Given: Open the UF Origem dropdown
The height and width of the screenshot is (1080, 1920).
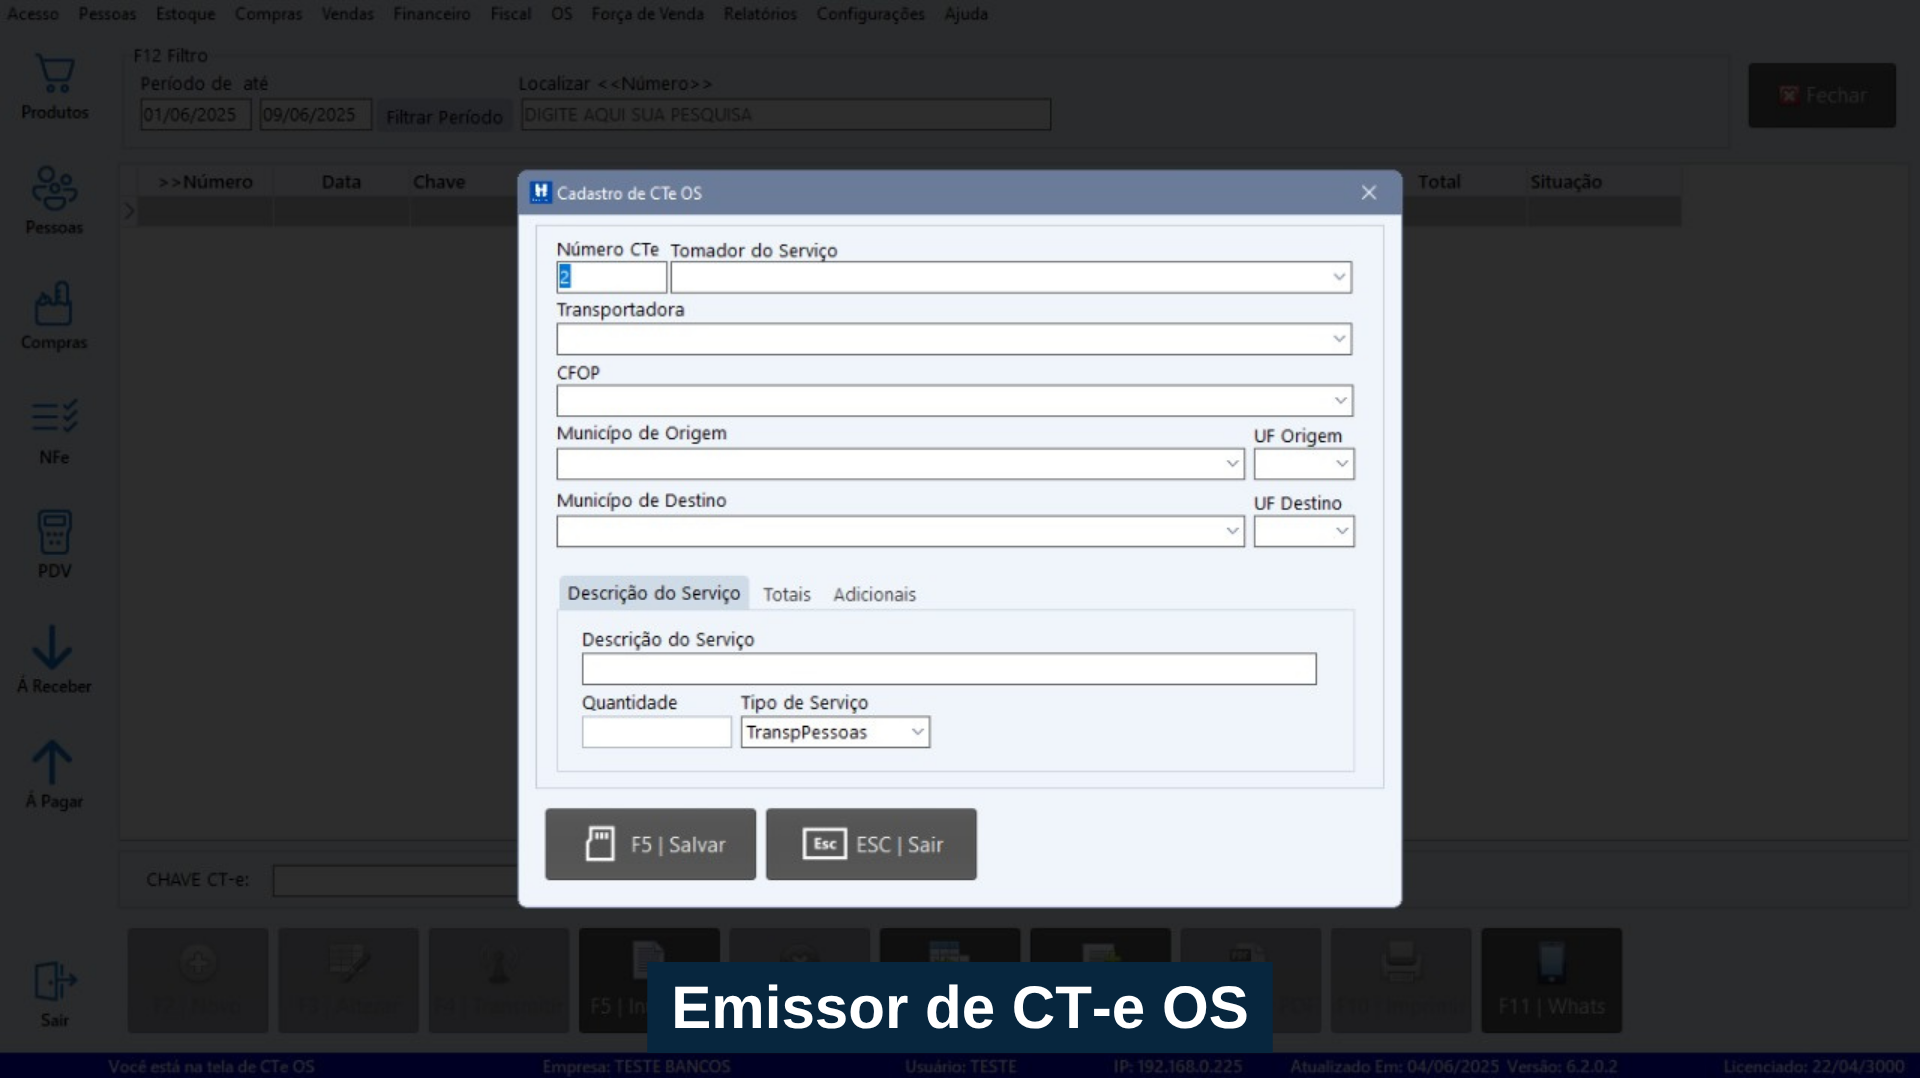Looking at the screenshot, I should click(x=1342, y=464).
